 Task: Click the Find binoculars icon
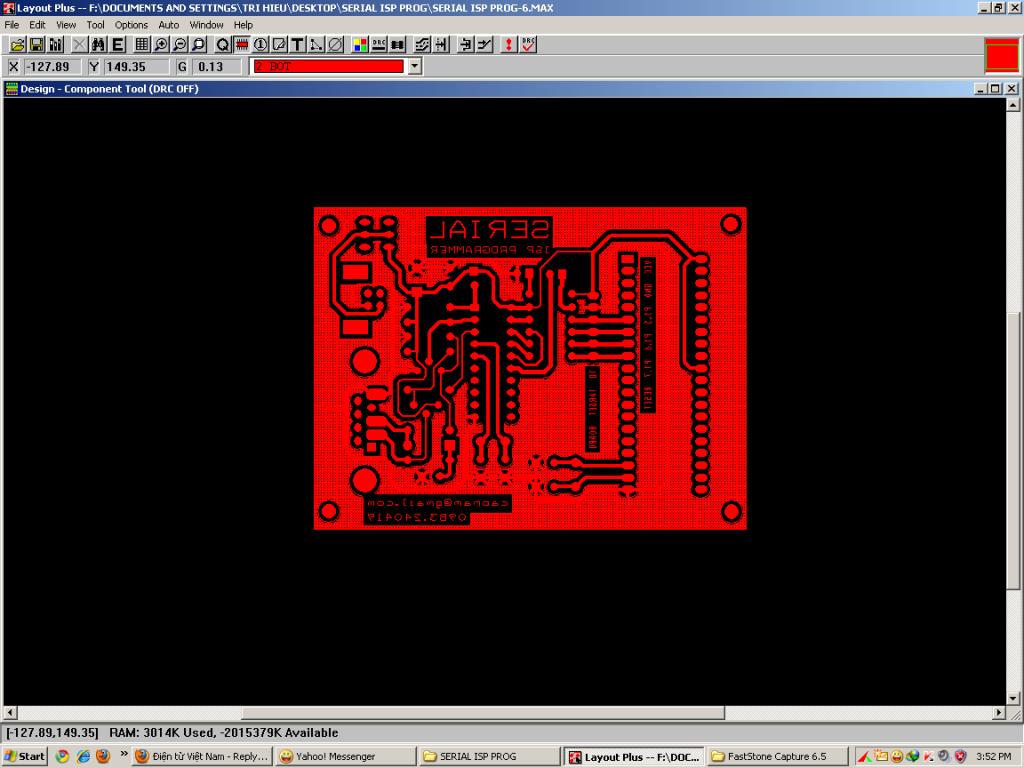tap(98, 44)
